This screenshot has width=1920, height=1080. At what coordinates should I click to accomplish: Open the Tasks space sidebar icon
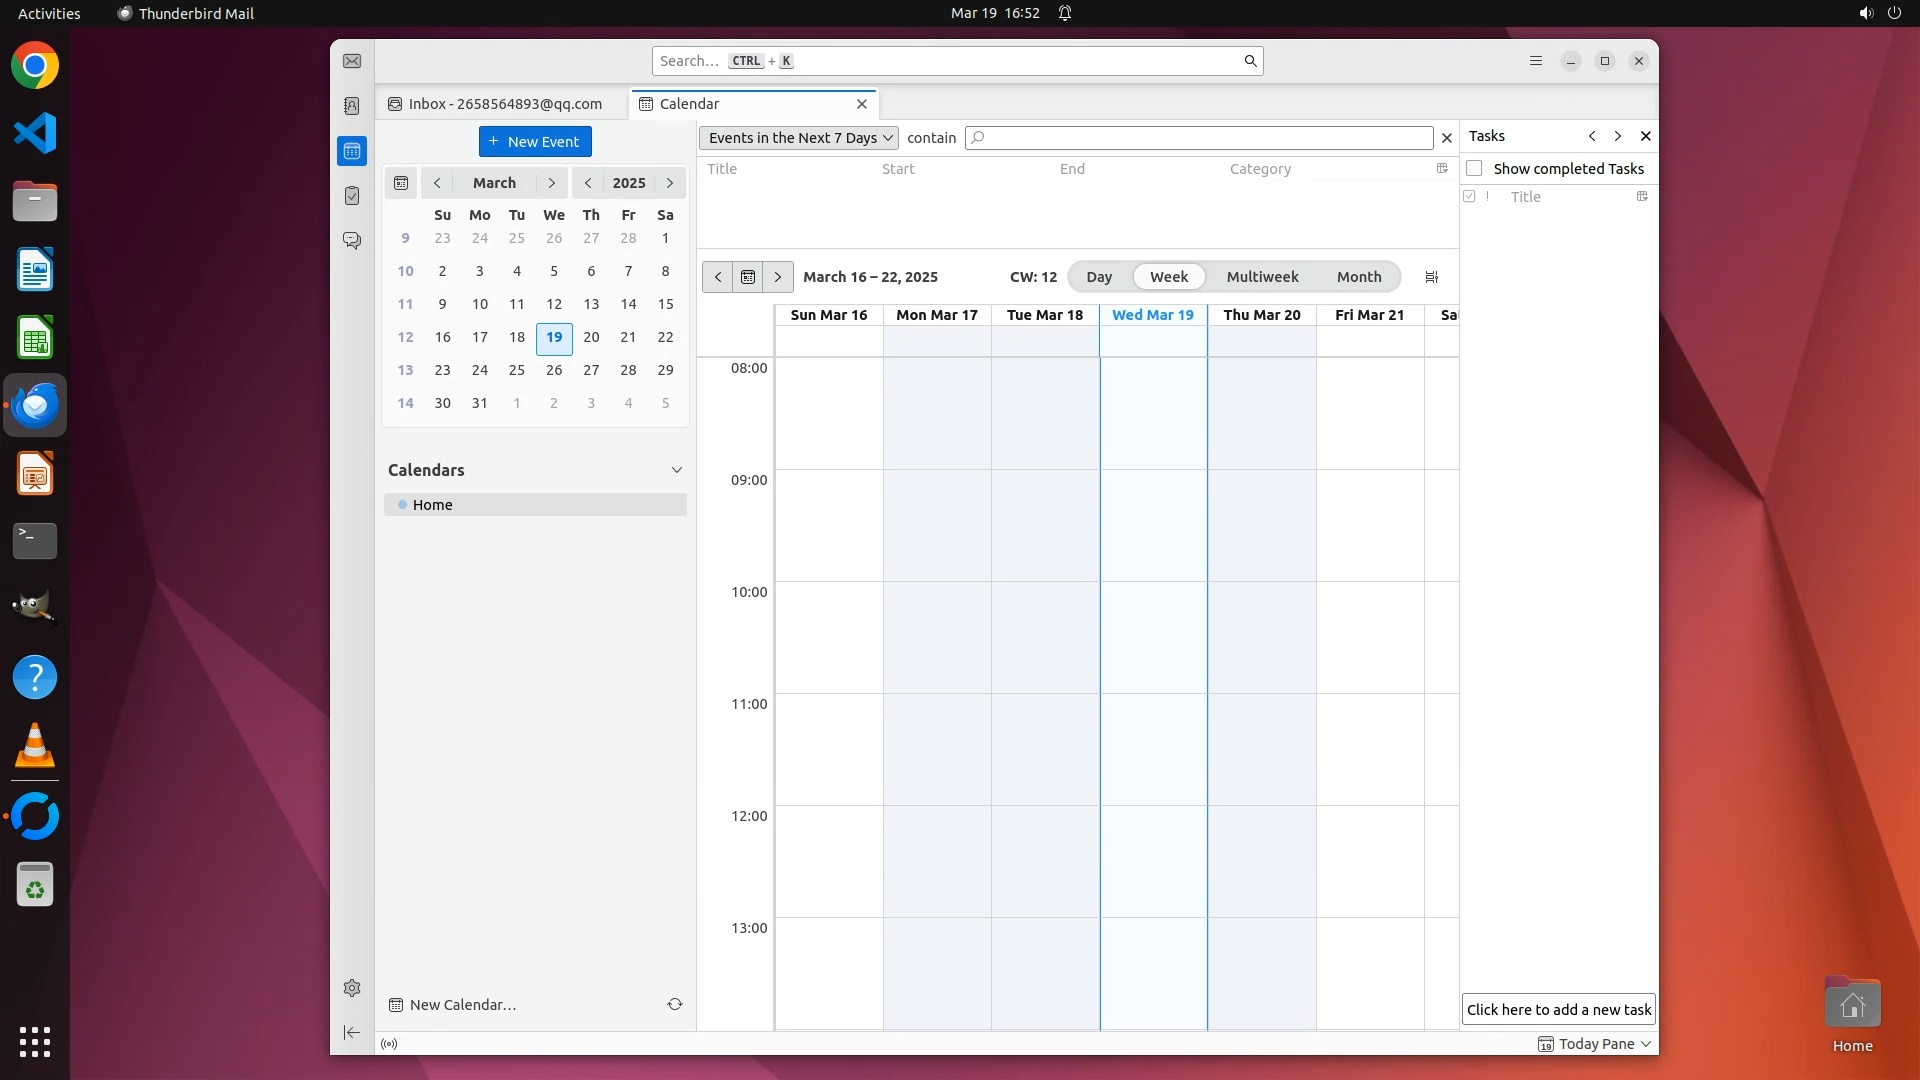pyautogui.click(x=352, y=196)
